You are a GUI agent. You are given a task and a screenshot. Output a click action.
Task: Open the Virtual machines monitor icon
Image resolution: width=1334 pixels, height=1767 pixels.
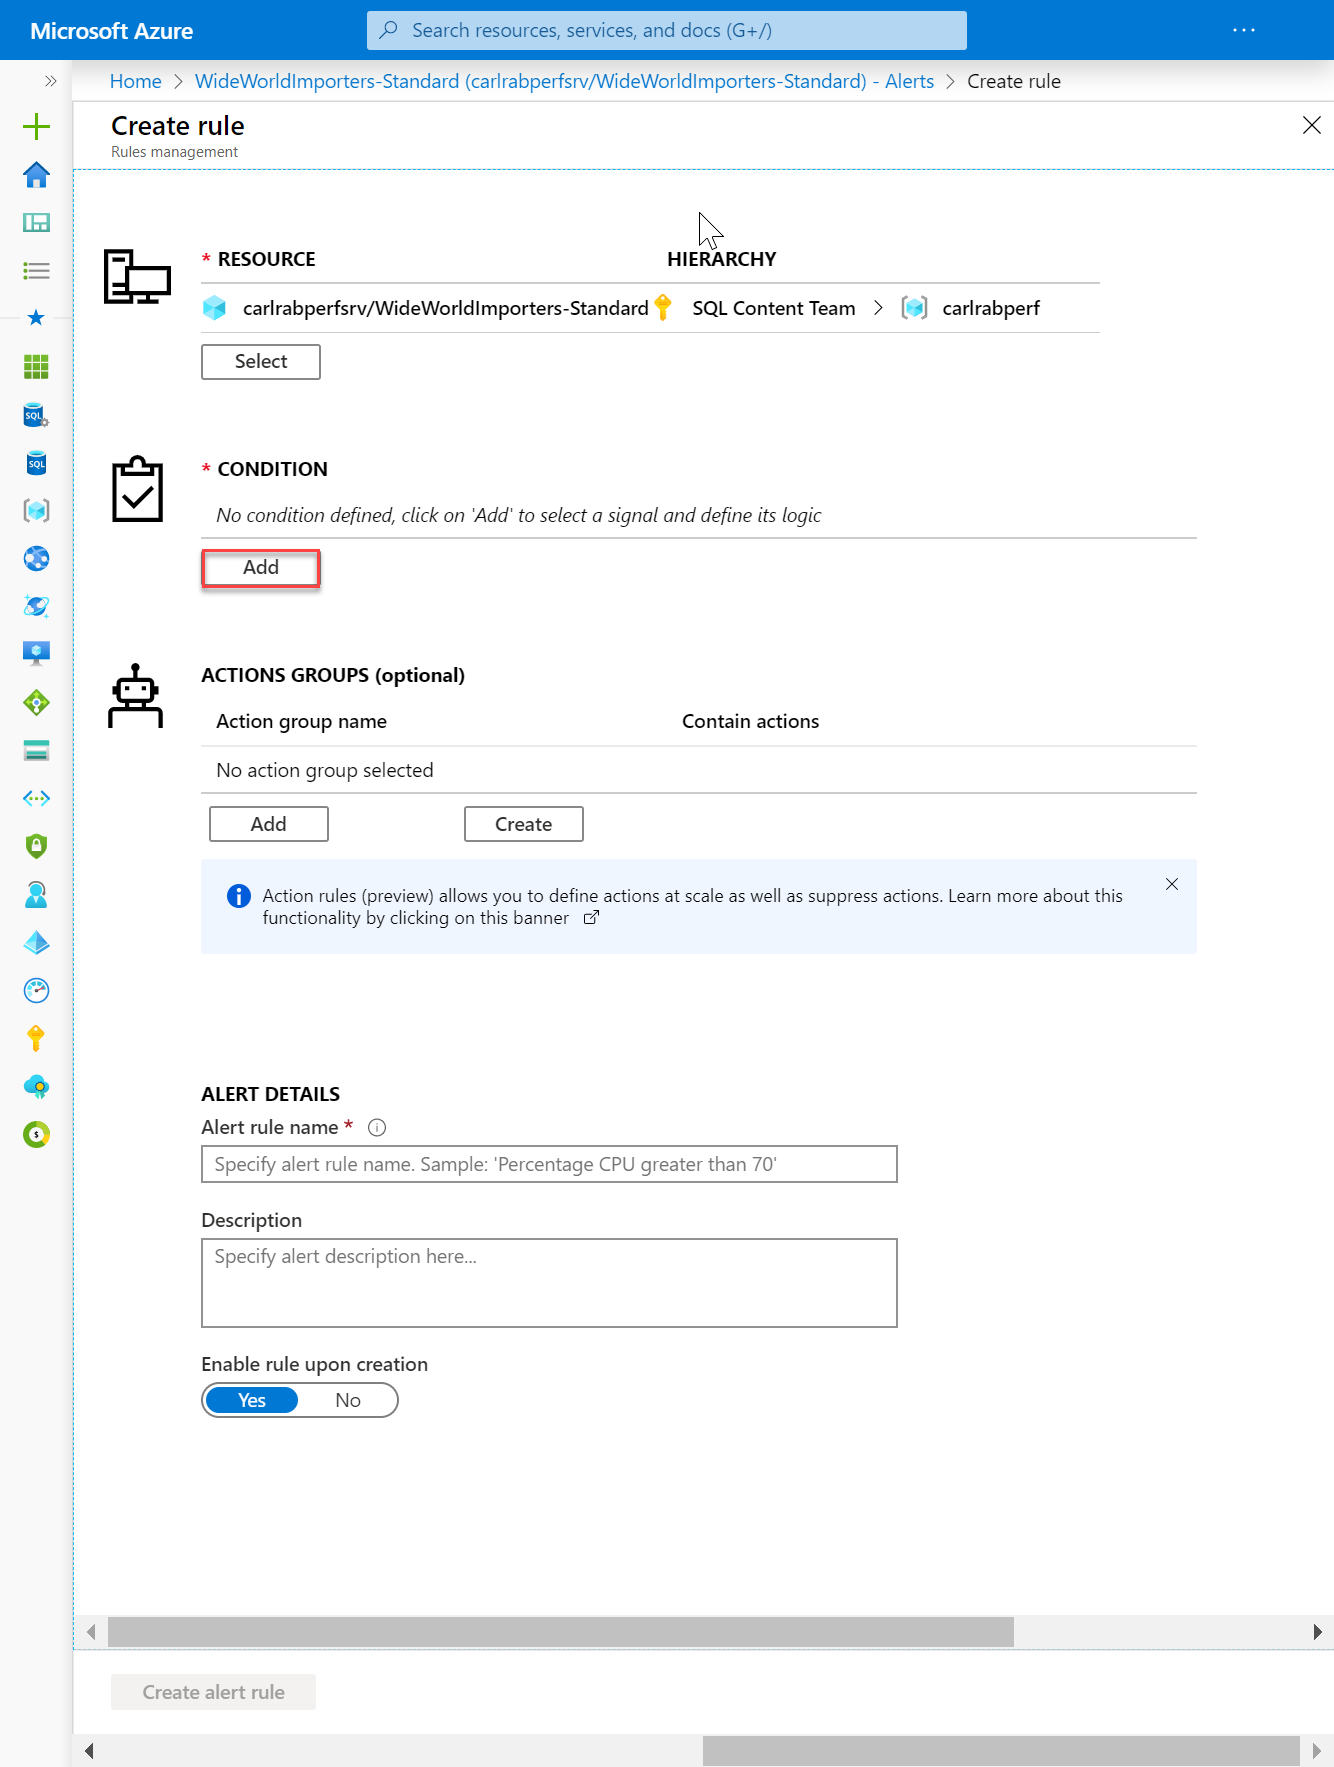[x=36, y=654]
